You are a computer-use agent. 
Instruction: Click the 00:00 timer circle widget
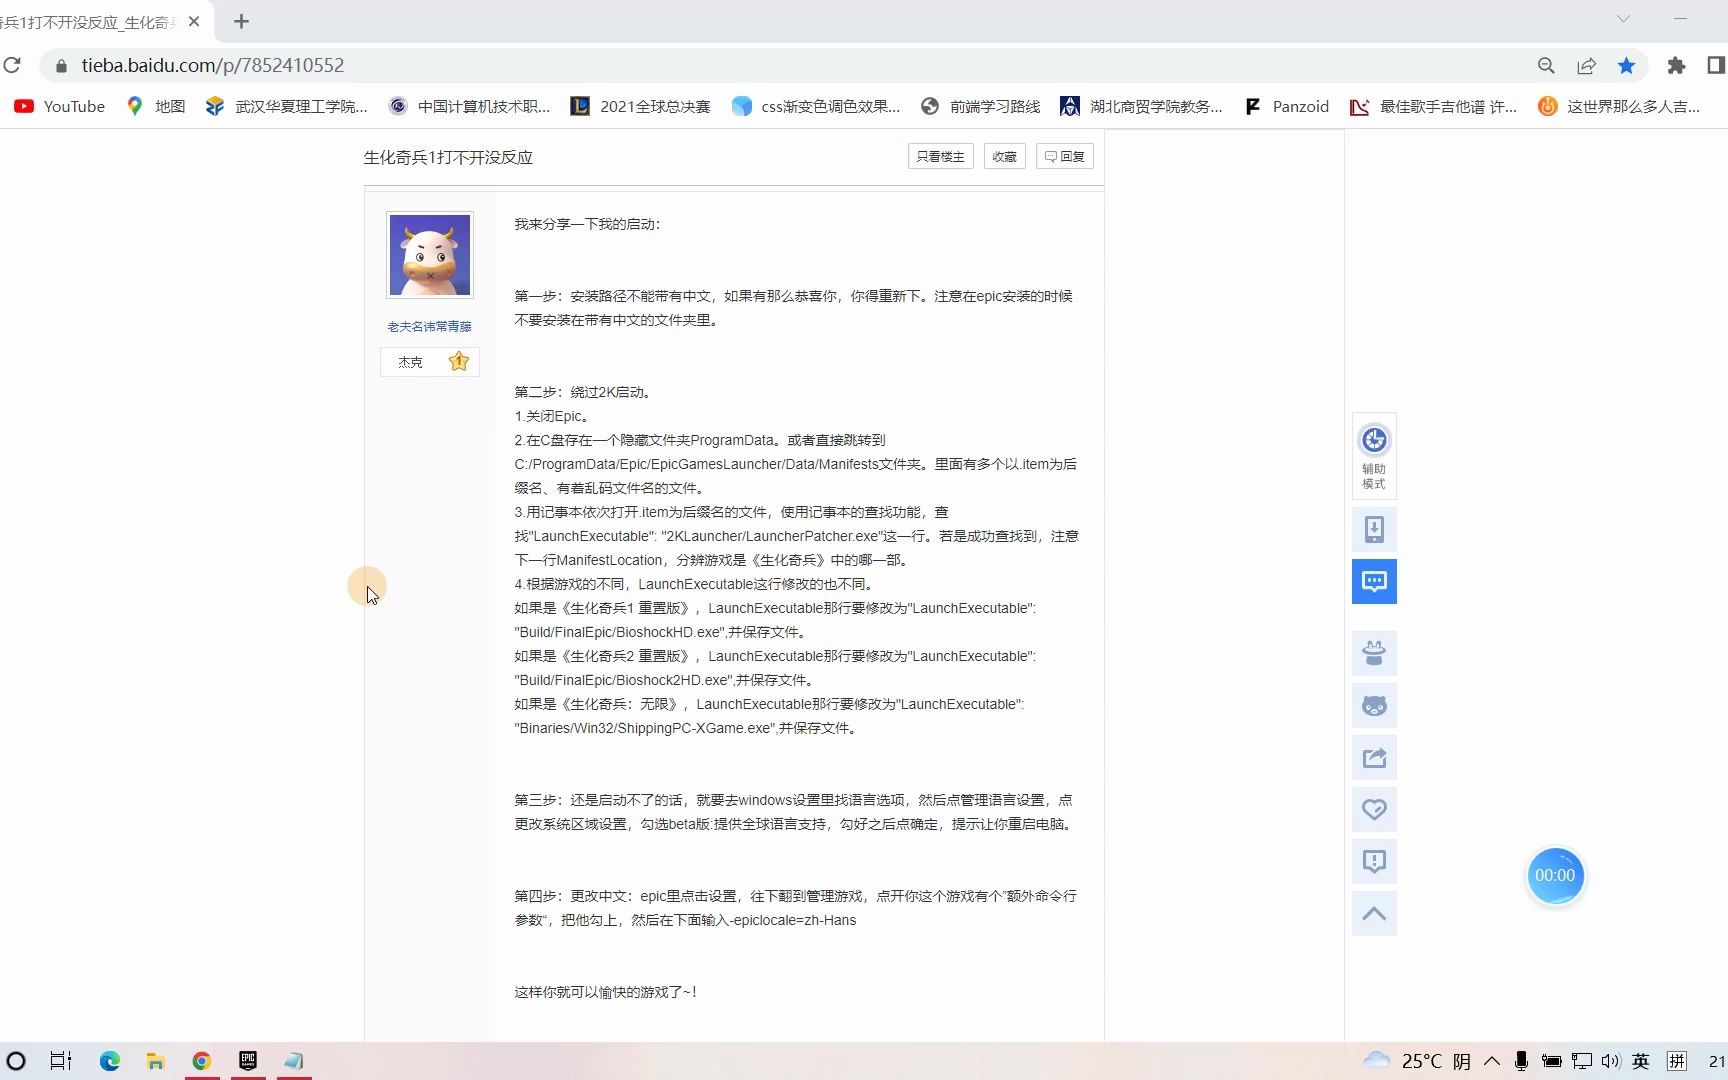[1556, 876]
